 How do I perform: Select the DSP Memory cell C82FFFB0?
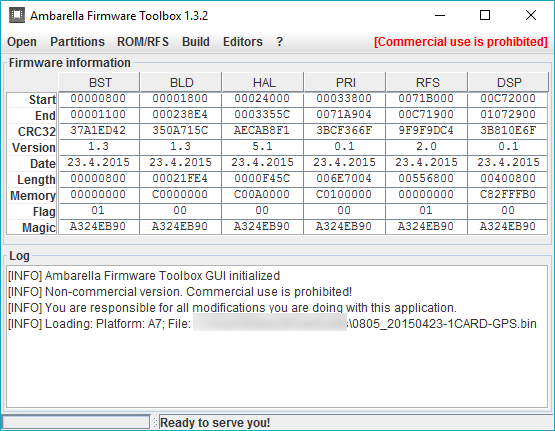point(508,195)
